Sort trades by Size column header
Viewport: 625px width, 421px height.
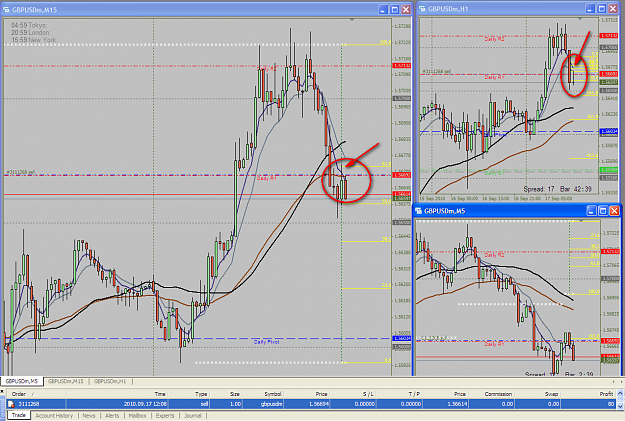(226, 394)
